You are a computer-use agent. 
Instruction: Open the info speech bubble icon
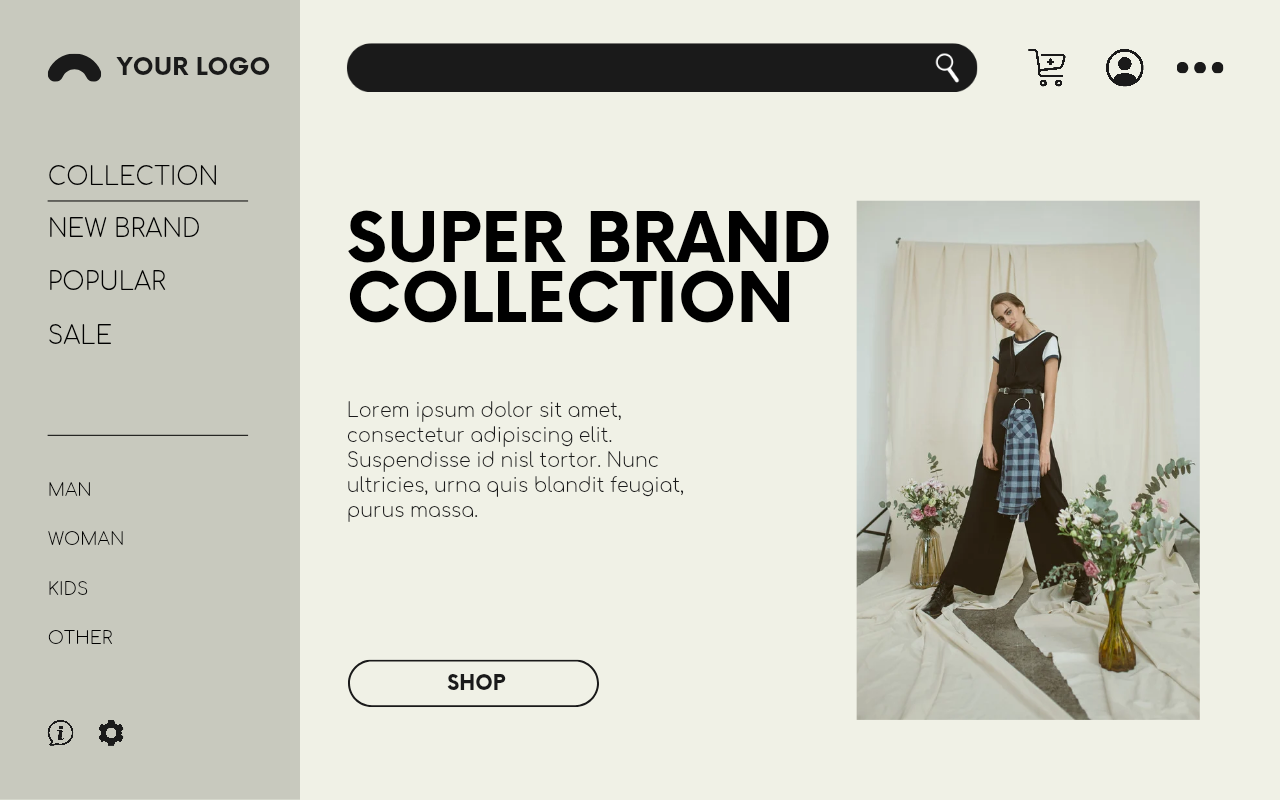coord(60,733)
